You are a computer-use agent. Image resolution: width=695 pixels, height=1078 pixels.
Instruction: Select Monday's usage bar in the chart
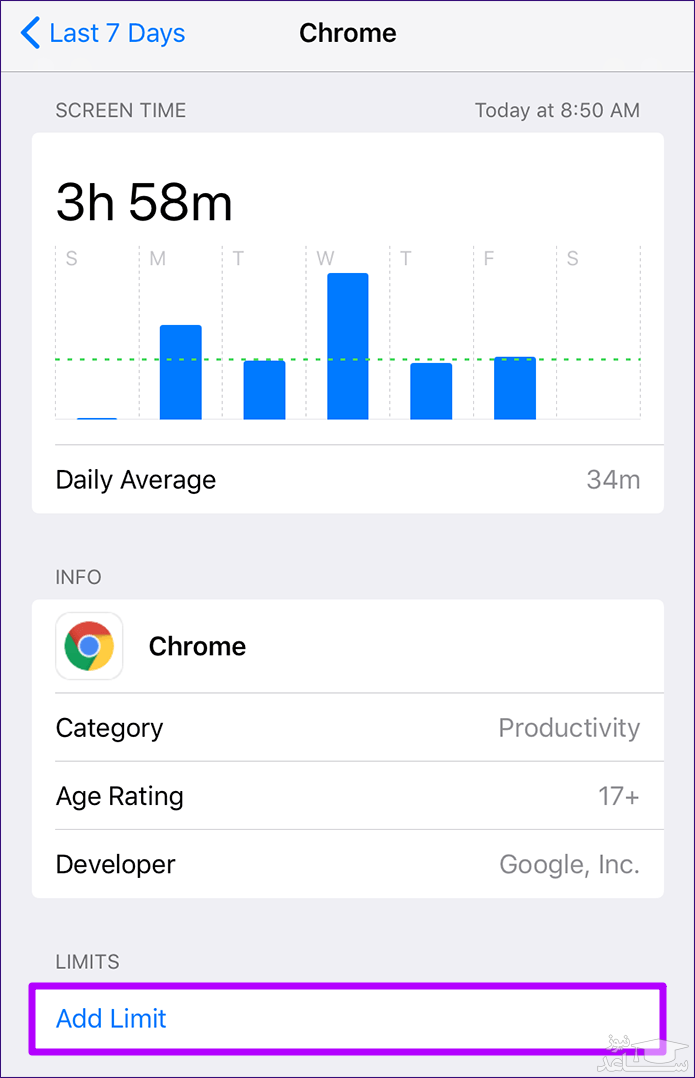tap(181, 372)
